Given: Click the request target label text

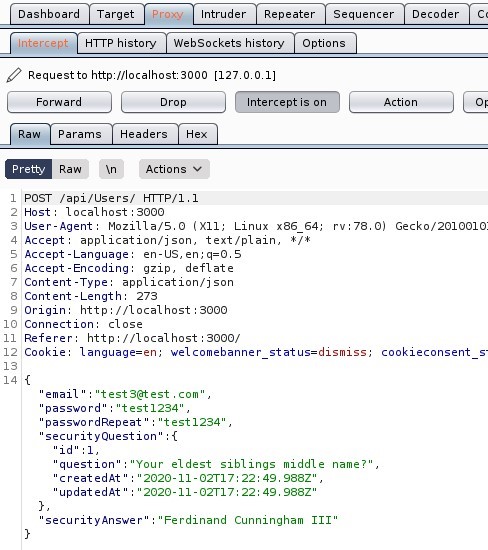Looking at the screenshot, I should click(x=152, y=75).
